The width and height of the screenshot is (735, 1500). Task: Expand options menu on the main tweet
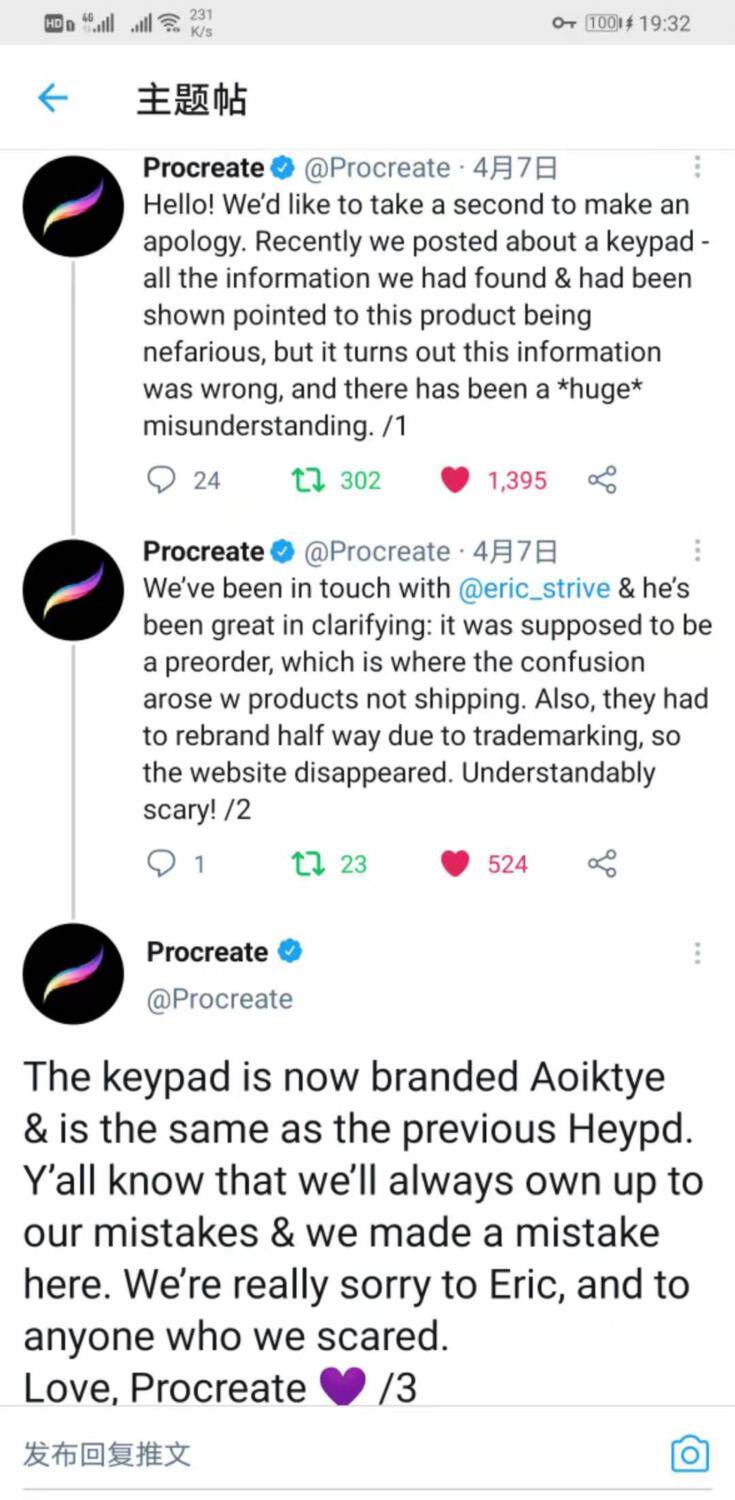click(x=697, y=953)
